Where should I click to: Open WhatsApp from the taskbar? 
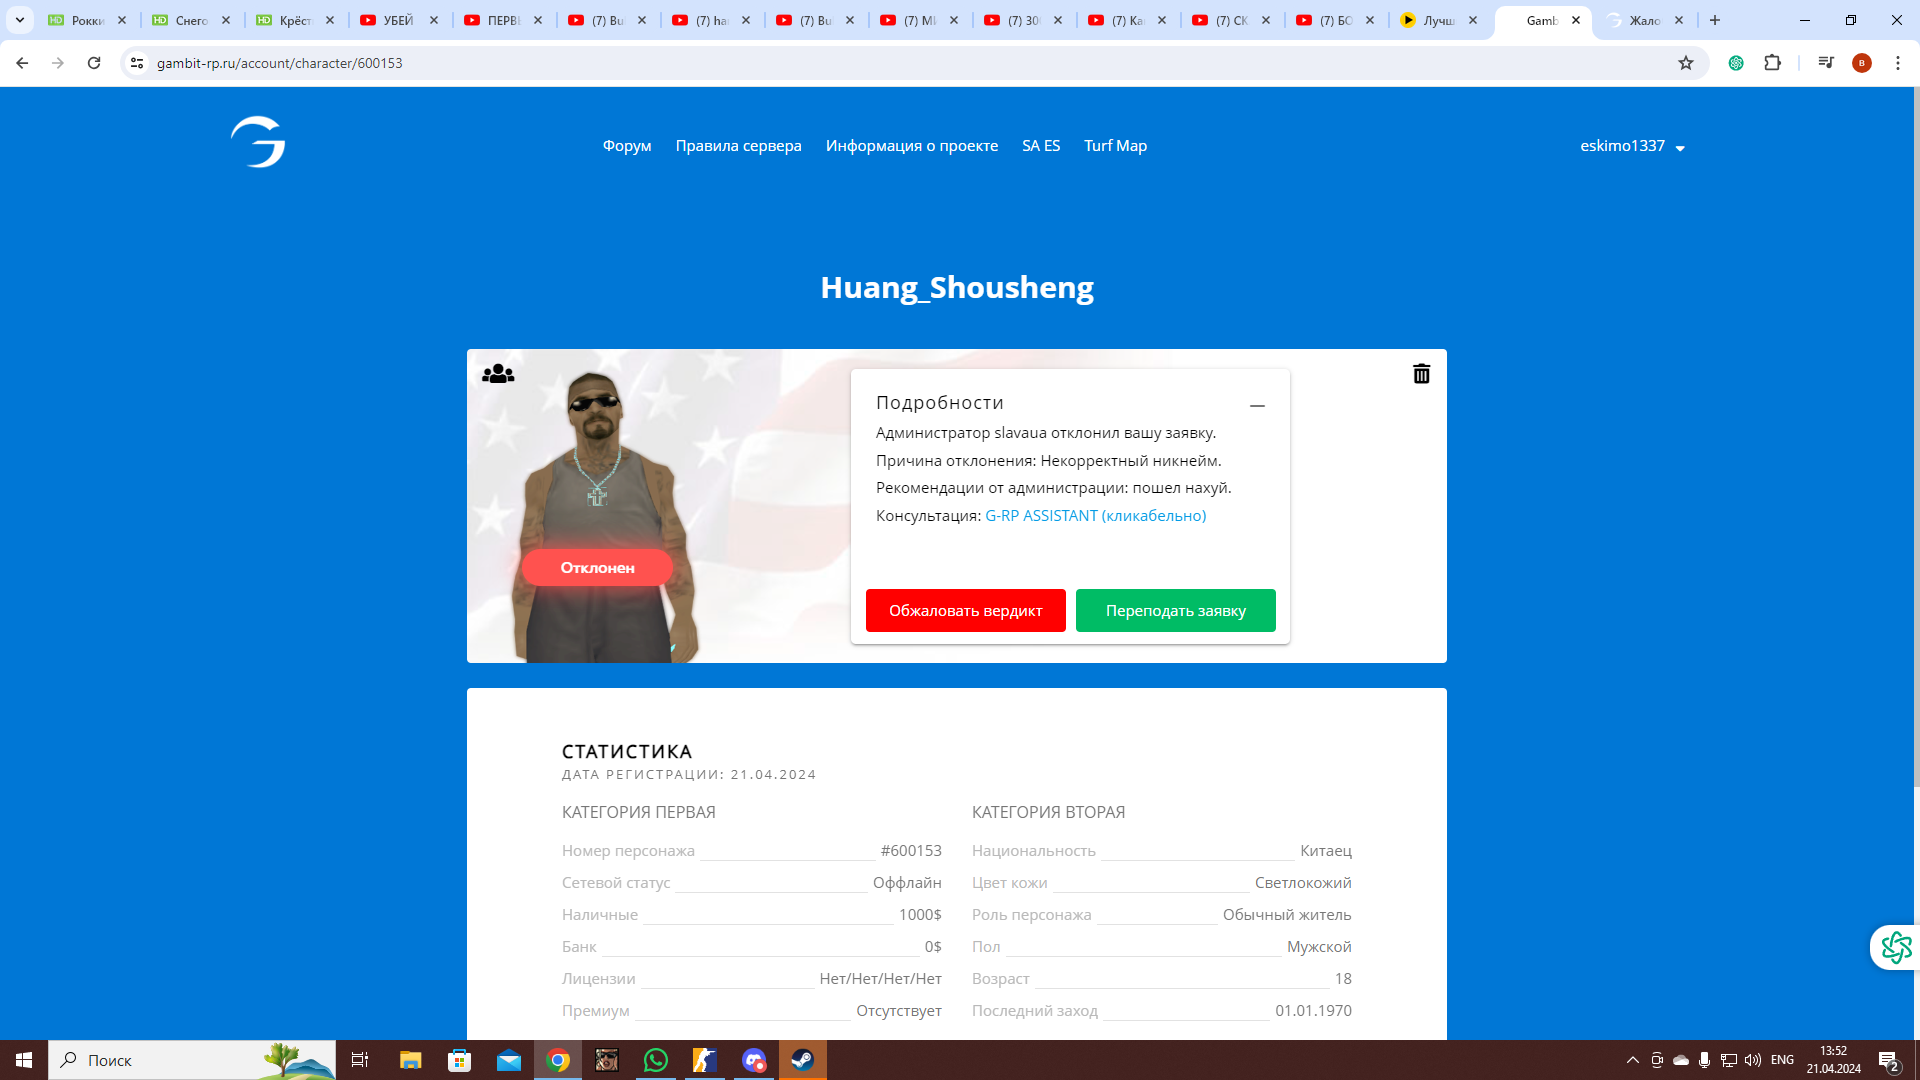pyautogui.click(x=655, y=1060)
